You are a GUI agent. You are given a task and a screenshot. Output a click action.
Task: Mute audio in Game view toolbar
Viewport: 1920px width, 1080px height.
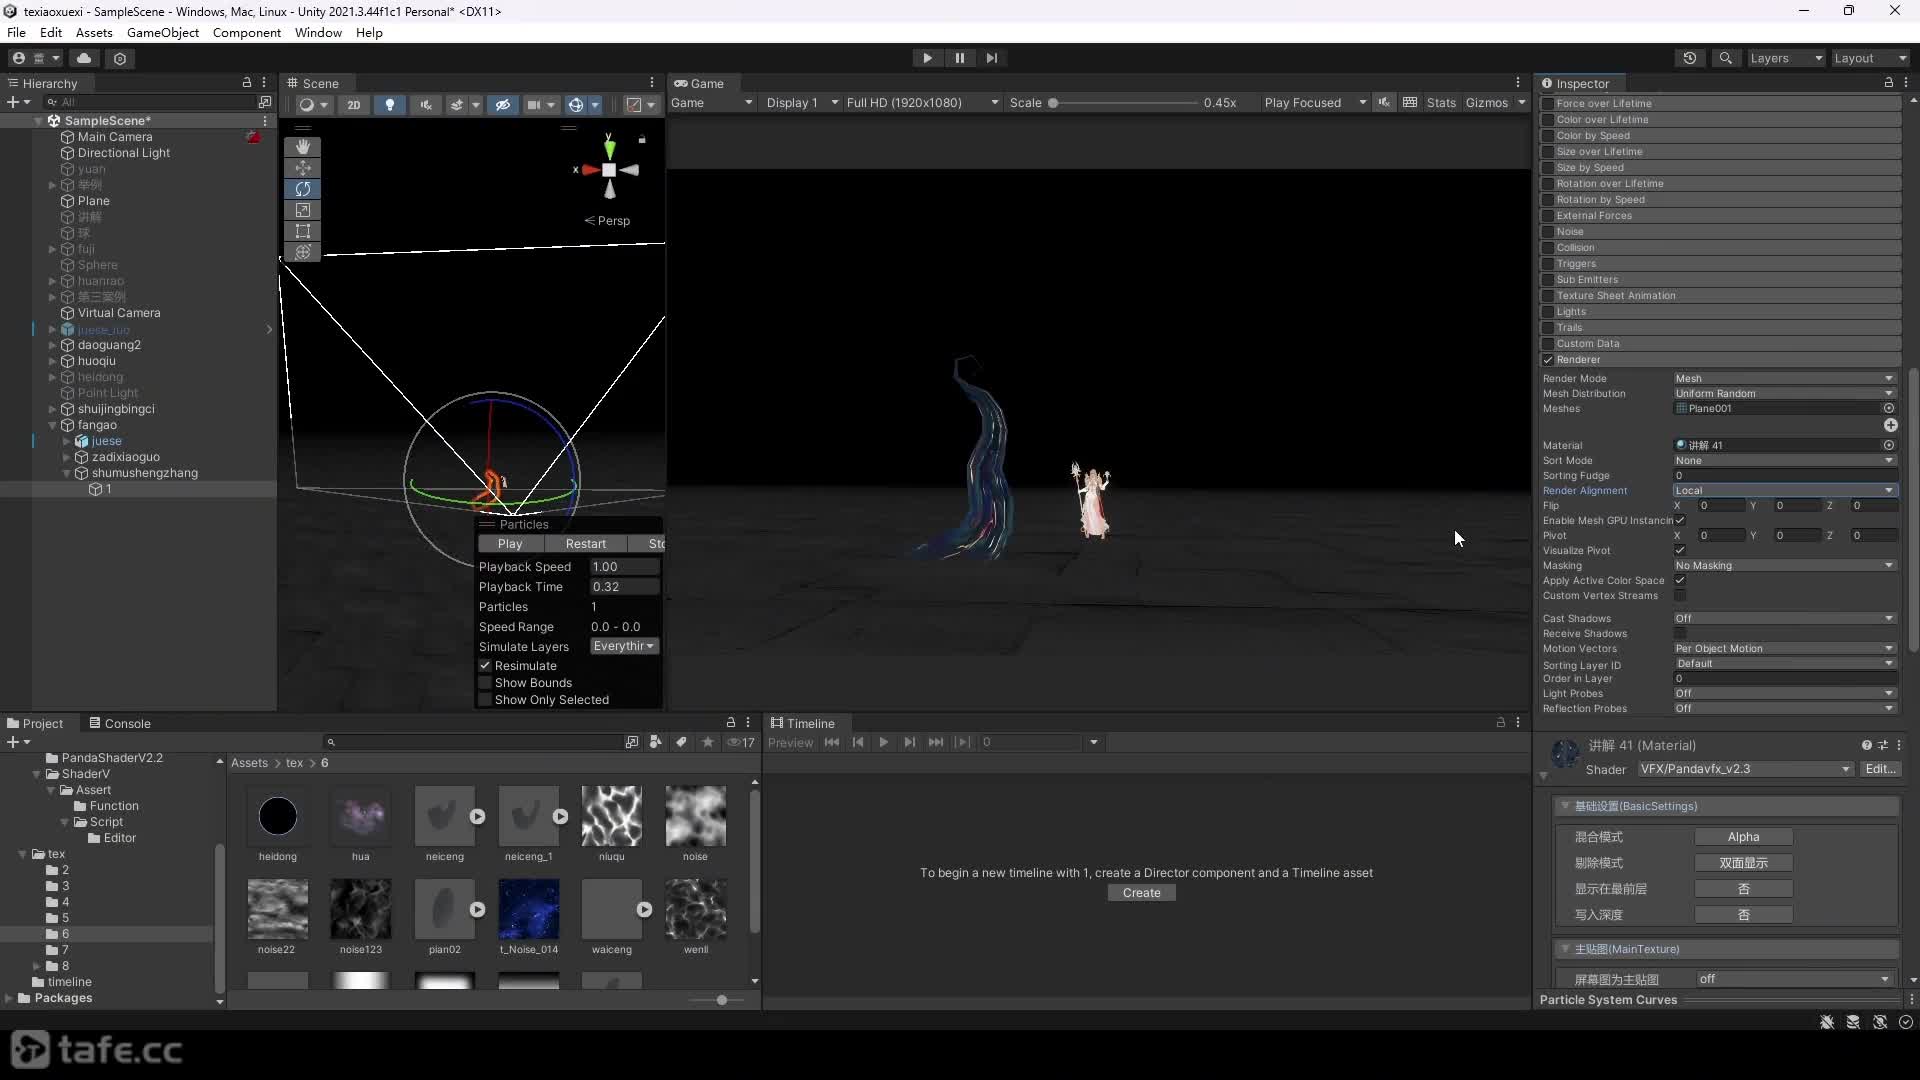click(x=1384, y=102)
